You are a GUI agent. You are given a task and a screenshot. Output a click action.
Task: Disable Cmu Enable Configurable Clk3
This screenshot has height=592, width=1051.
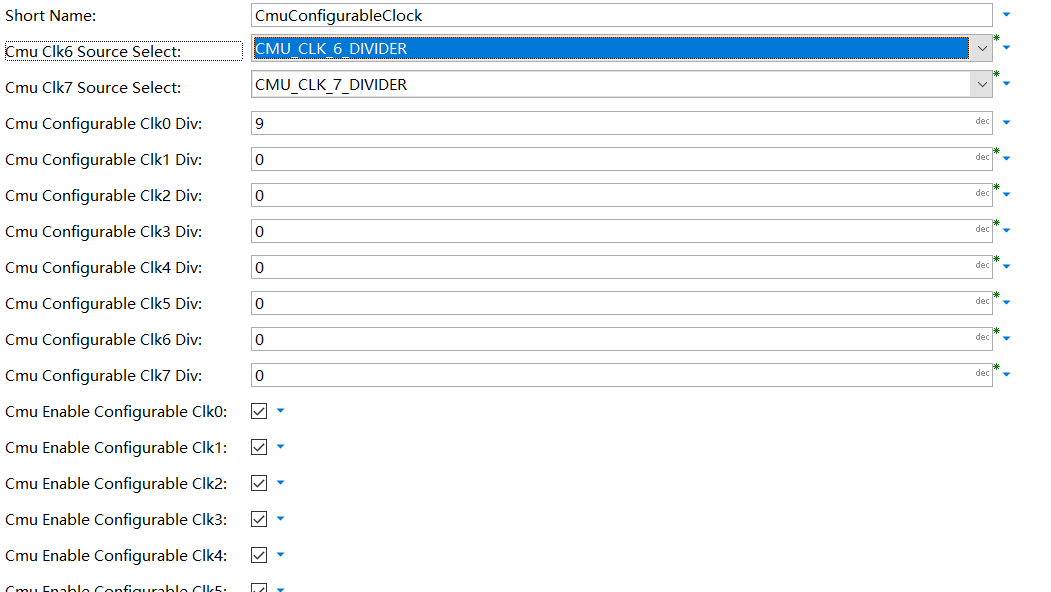257,519
